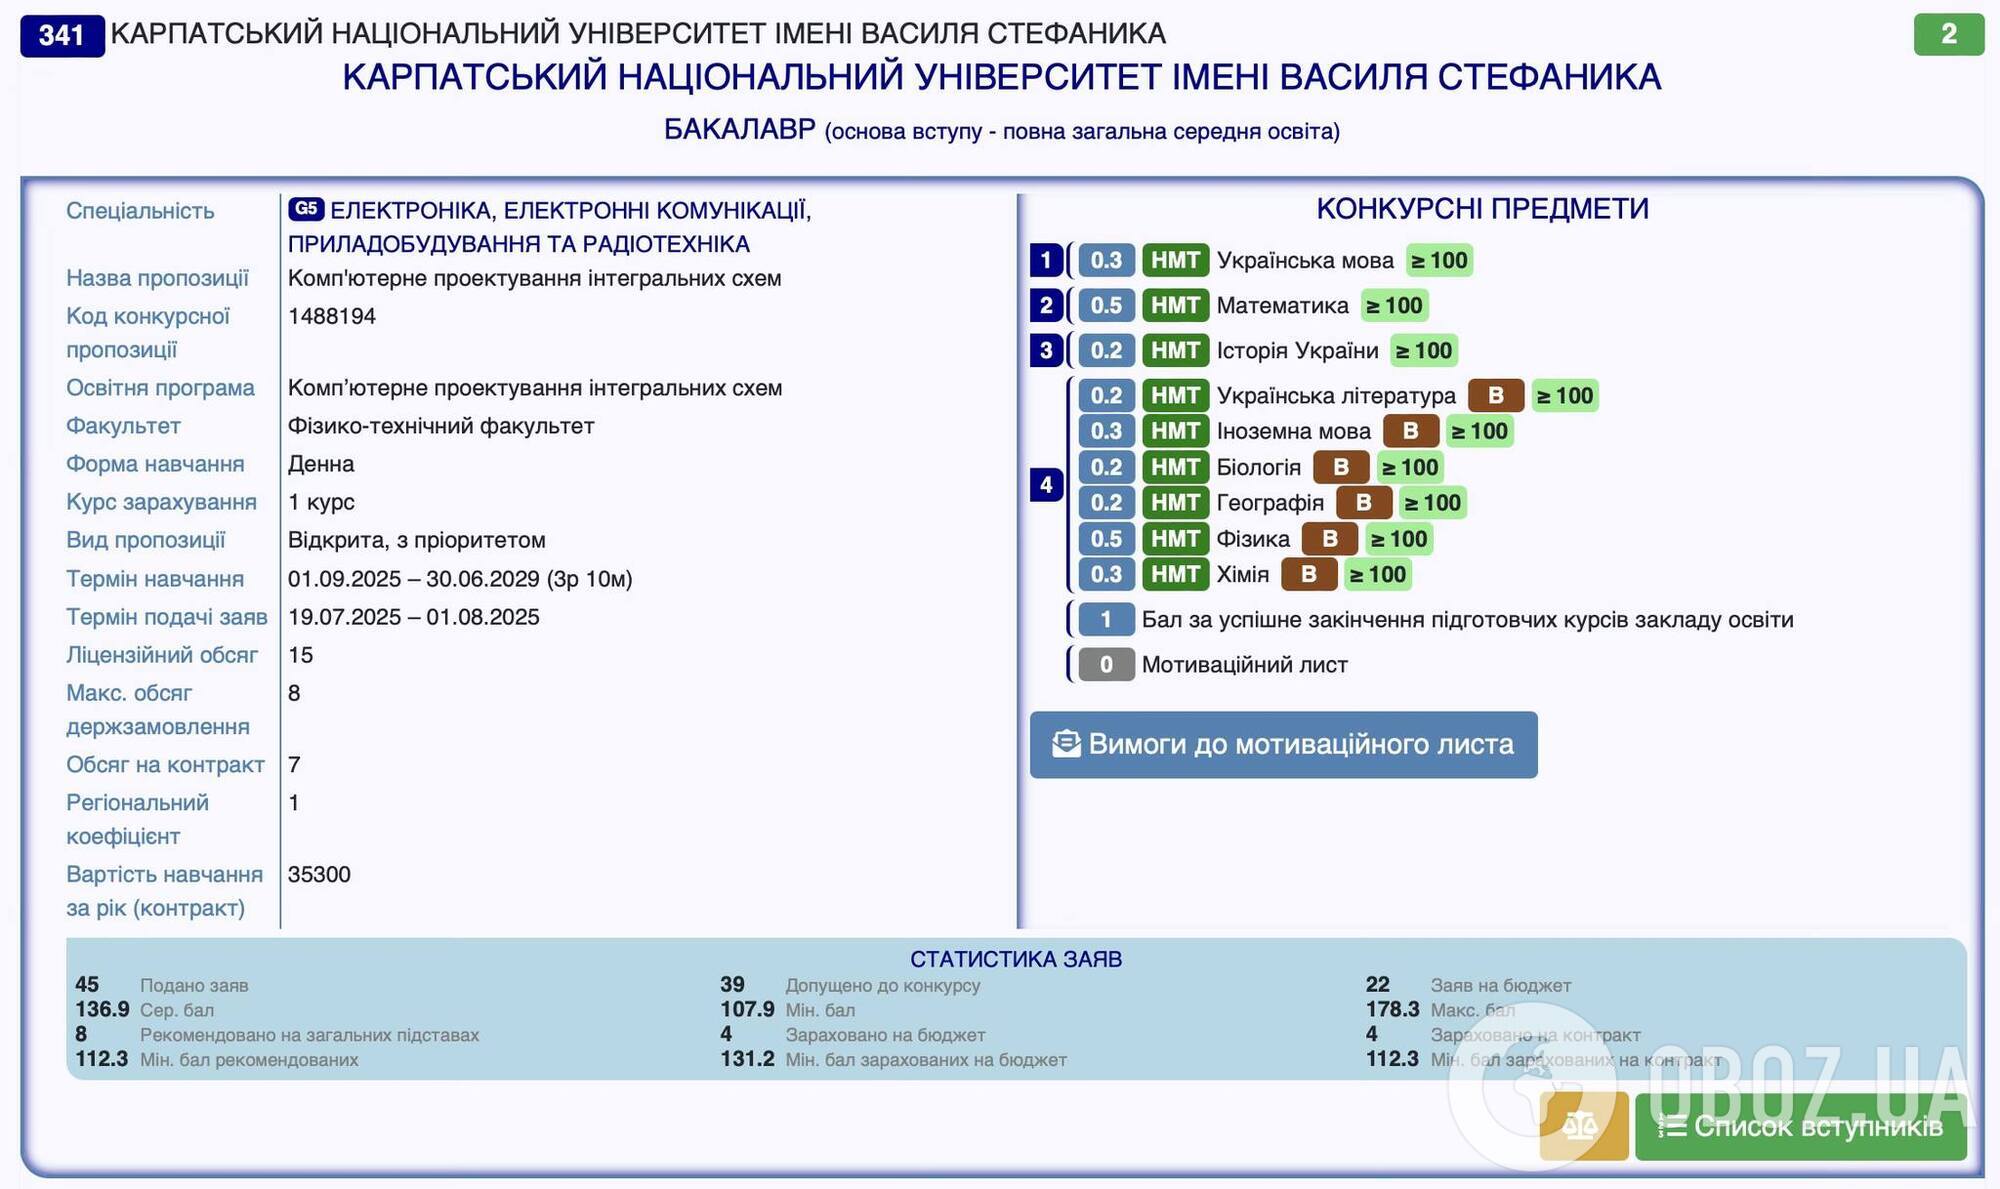Click the Назва пропозиції value text
The width and height of the screenshot is (2000, 1189).
pos(535,278)
